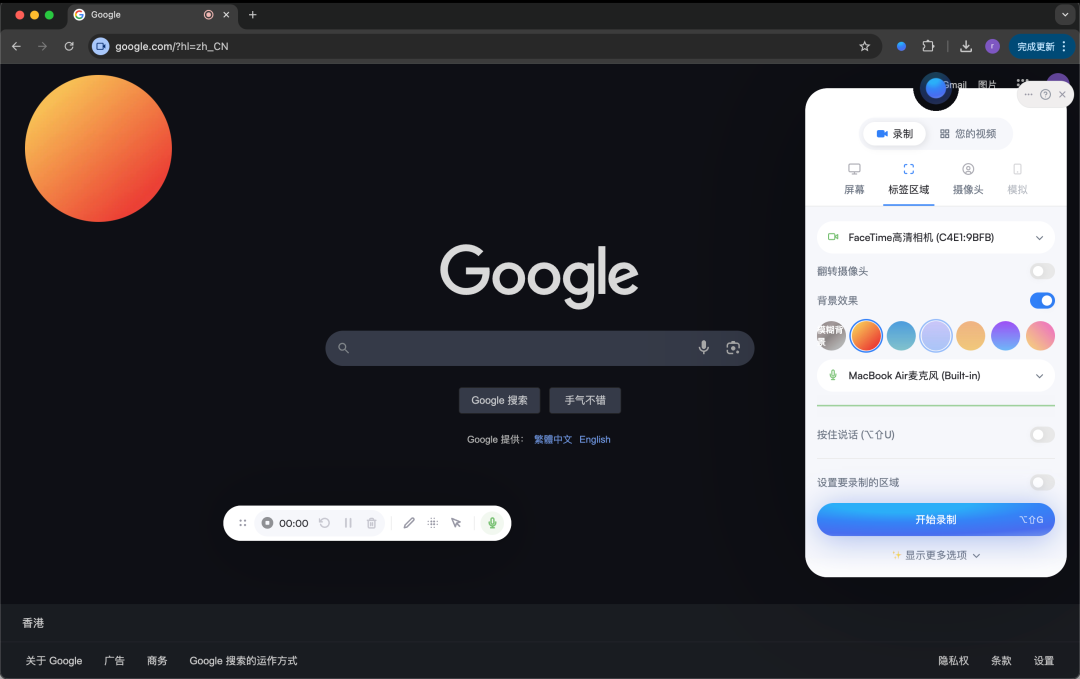The image size is (1080, 679).
Task: Click the pause icon in recording toolbar
Action: point(348,523)
